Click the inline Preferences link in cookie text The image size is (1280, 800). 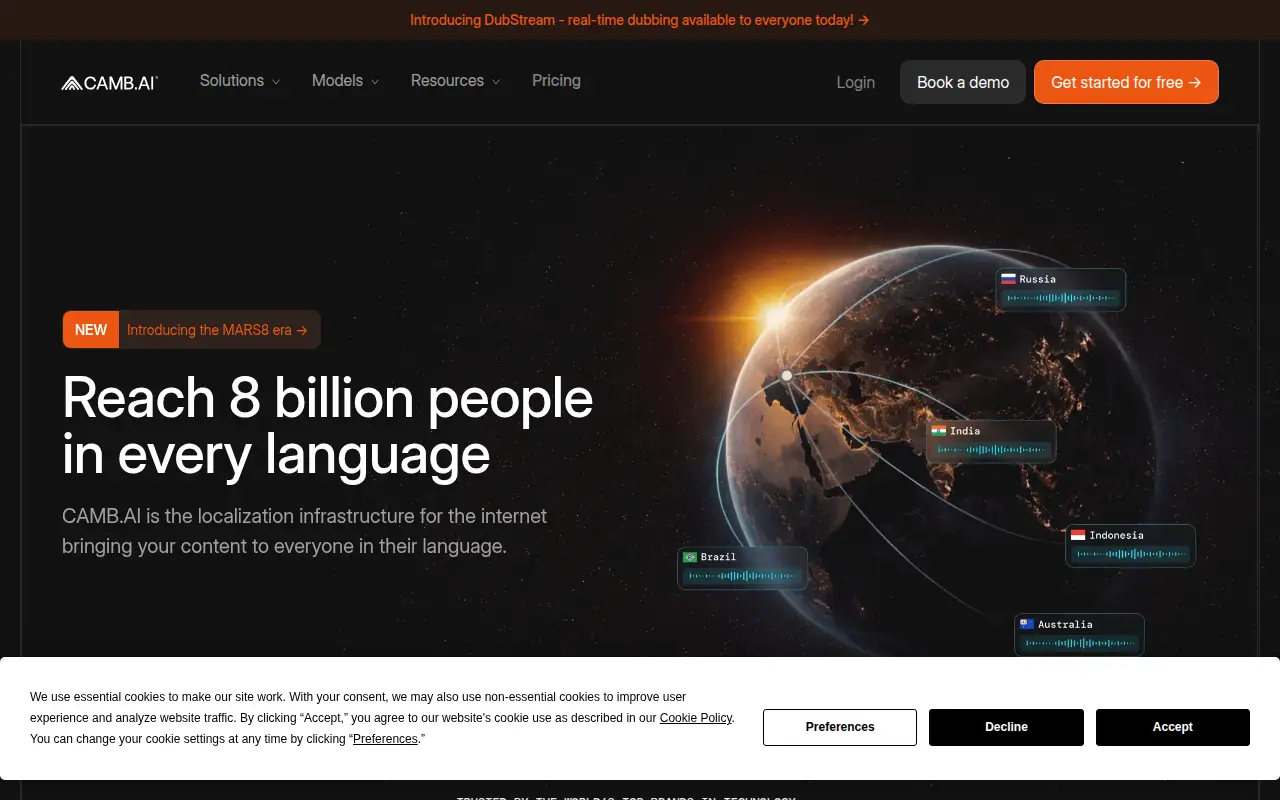385,739
